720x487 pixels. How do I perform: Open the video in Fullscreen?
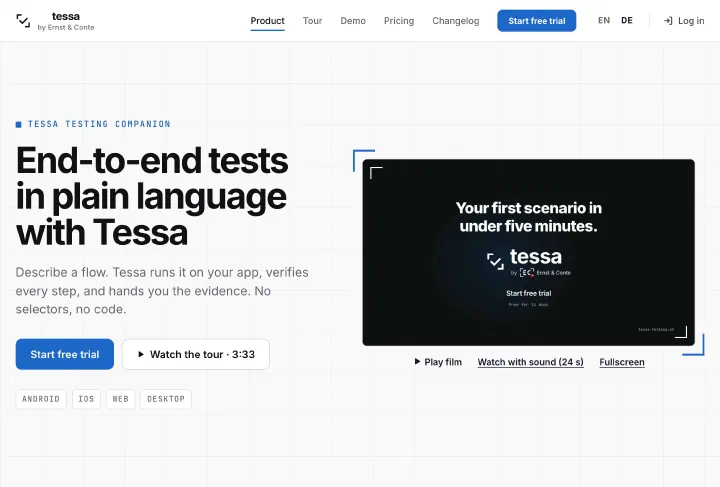point(622,362)
